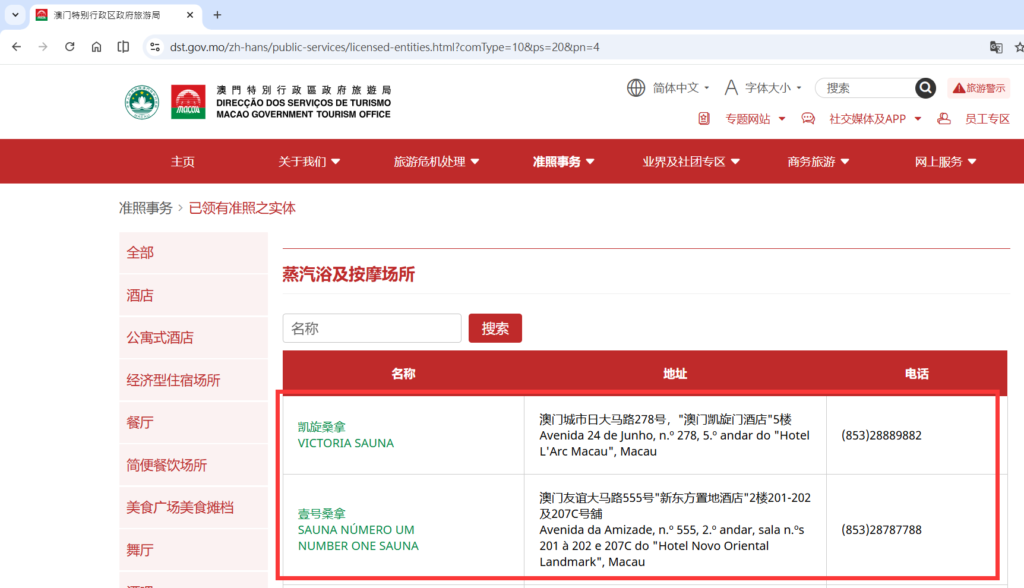
Task: Click the document icon beside 专题网站
Action: click(x=703, y=118)
